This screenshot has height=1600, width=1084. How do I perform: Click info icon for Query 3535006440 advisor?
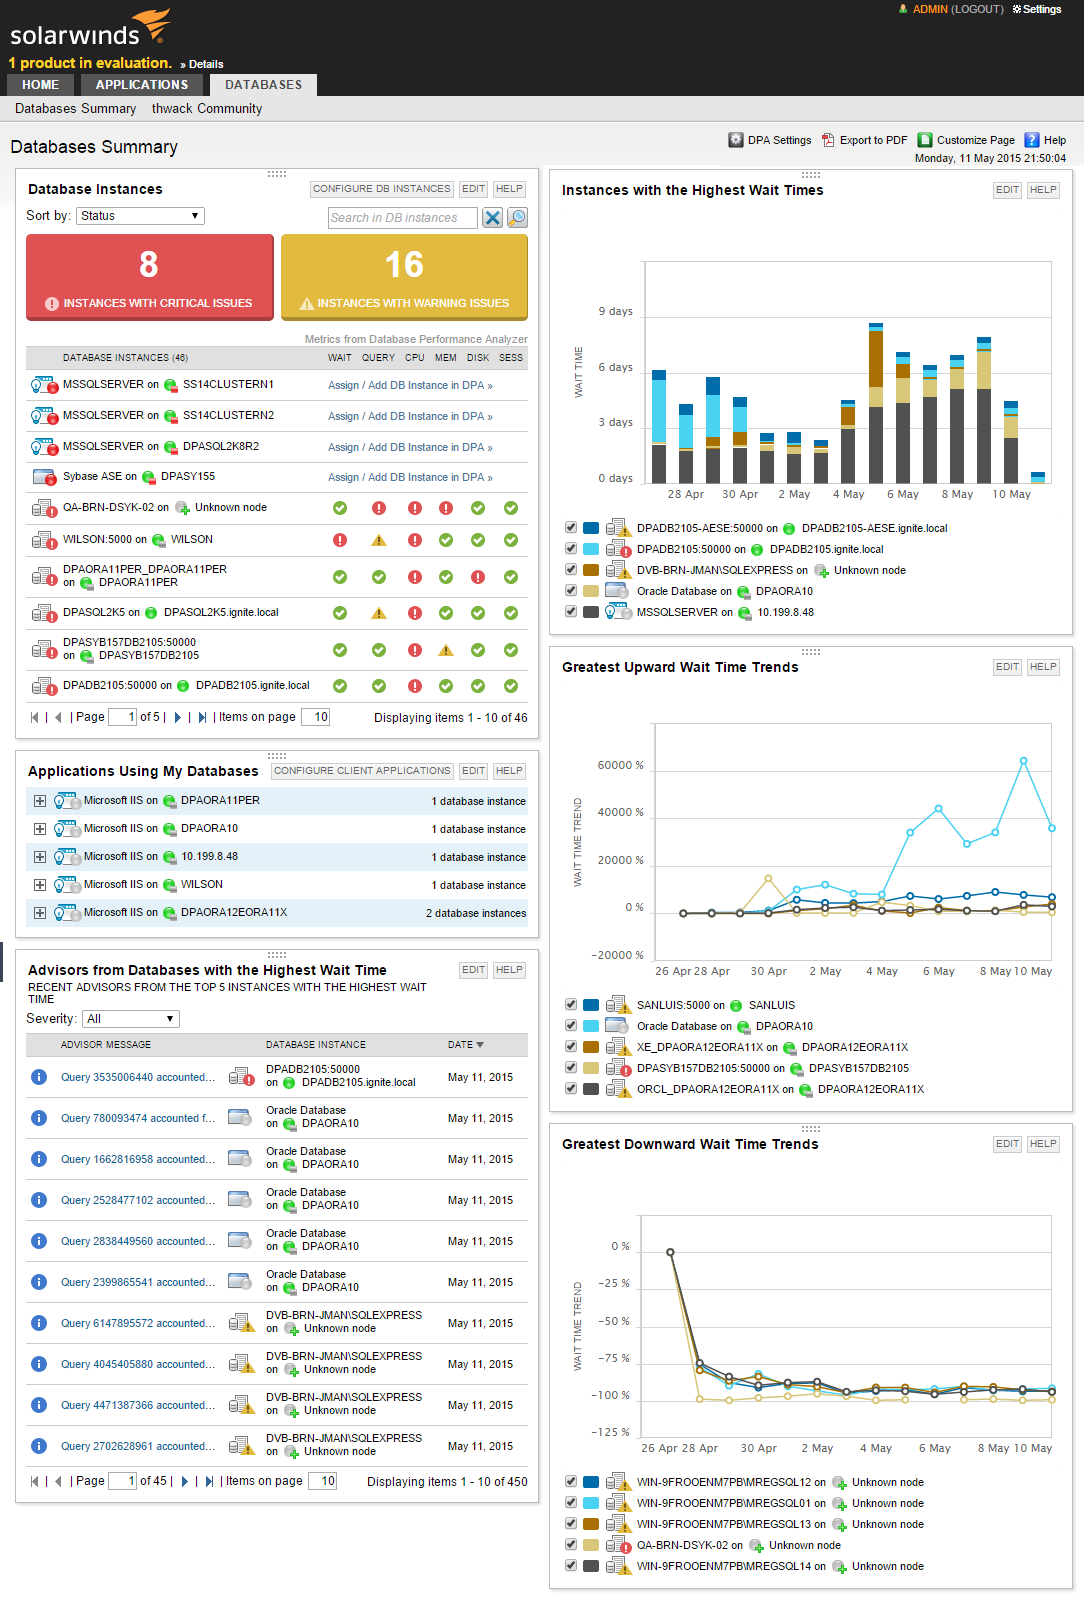39,1077
